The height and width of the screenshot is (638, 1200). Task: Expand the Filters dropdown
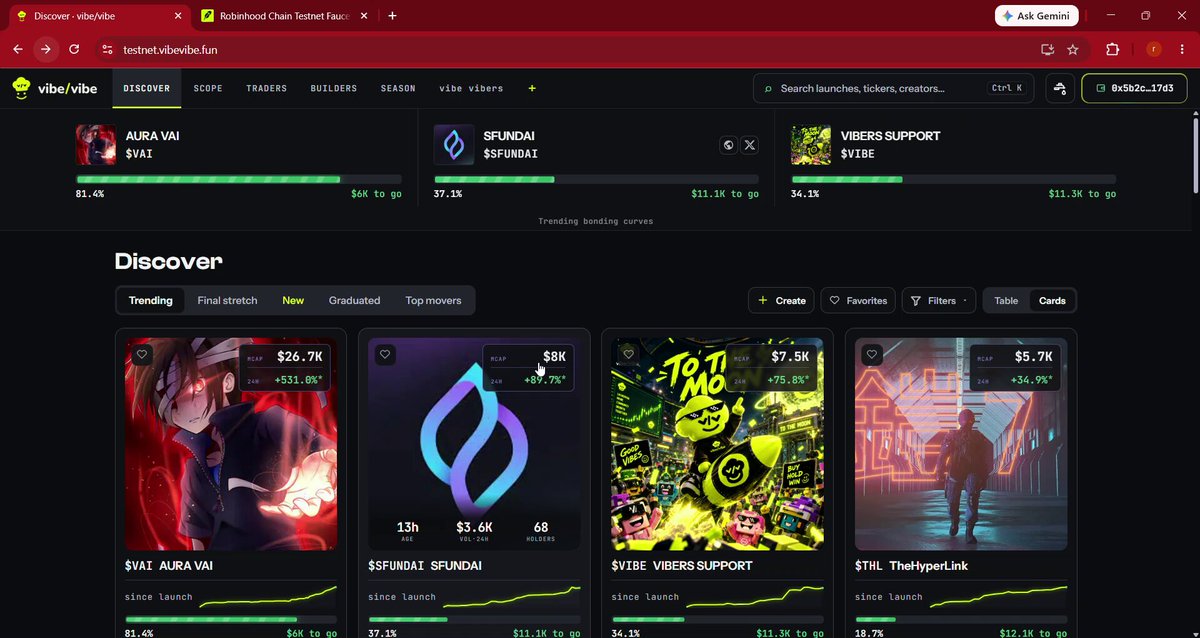pos(939,300)
